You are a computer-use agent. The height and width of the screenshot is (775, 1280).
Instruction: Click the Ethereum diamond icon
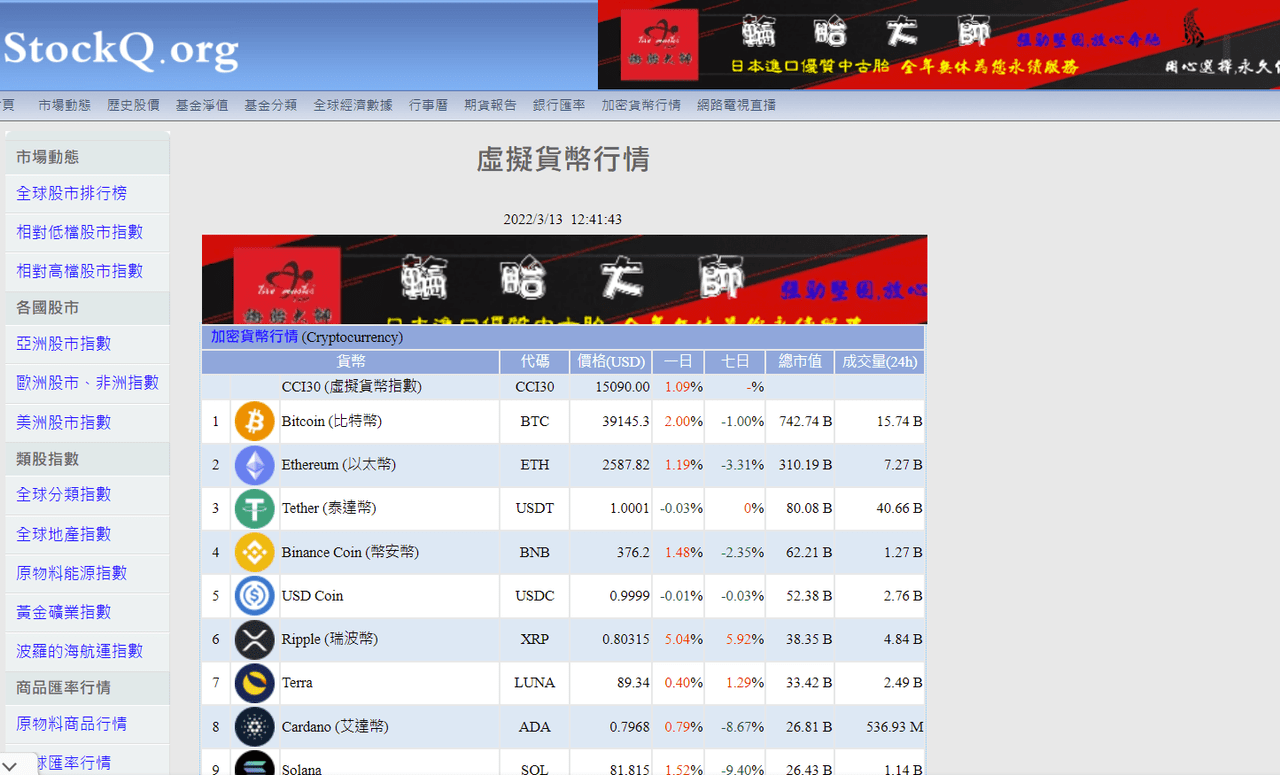[254, 464]
